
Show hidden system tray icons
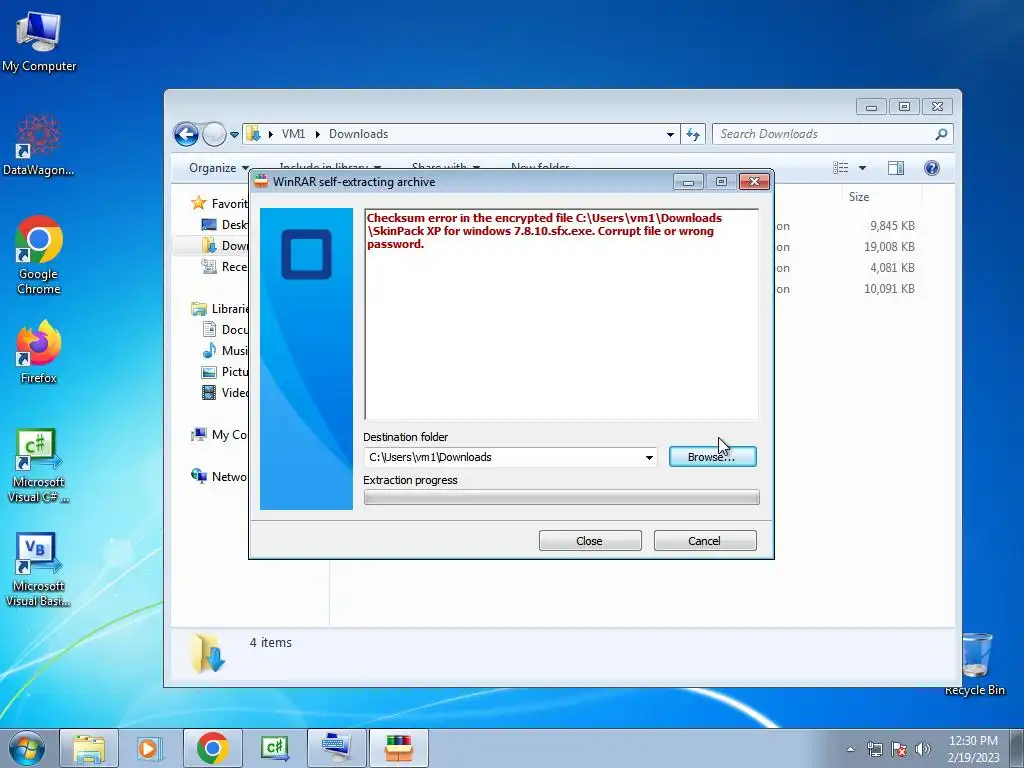(850, 749)
